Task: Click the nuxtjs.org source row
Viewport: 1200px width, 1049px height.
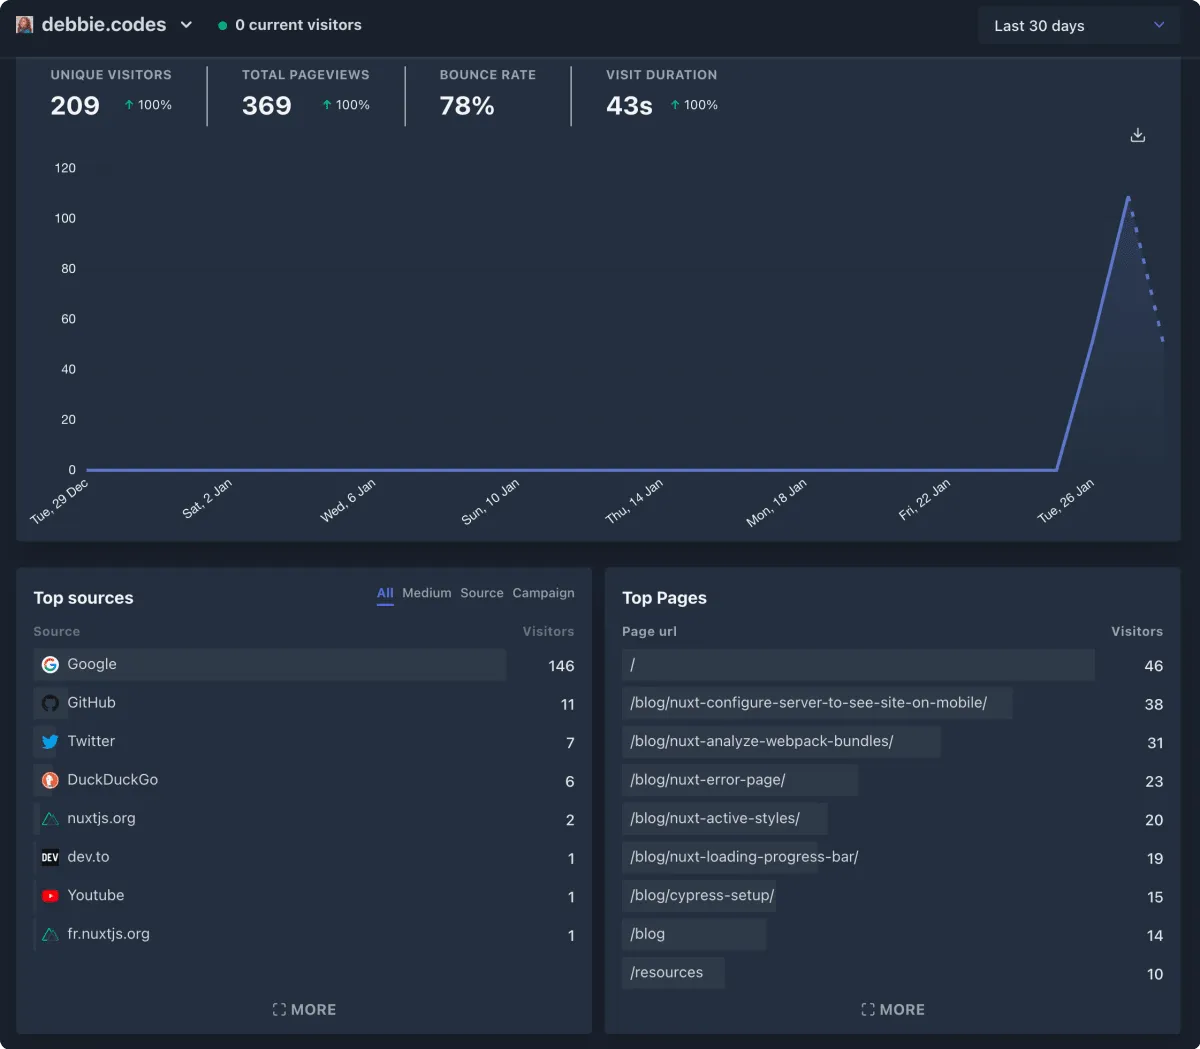Action: point(101,818)
